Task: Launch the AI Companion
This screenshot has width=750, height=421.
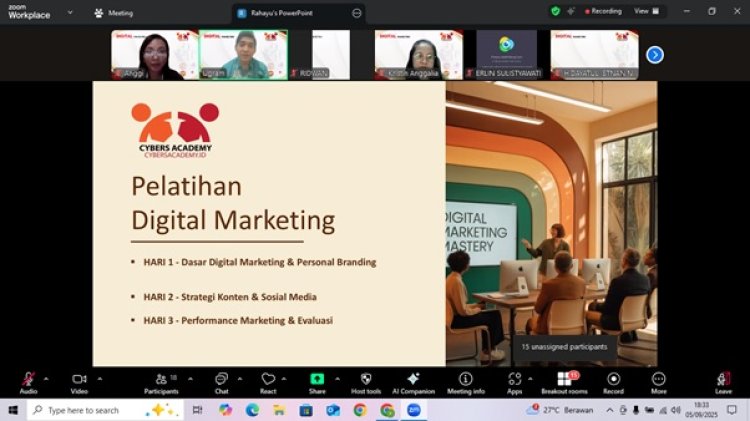Action: [413, 381]
